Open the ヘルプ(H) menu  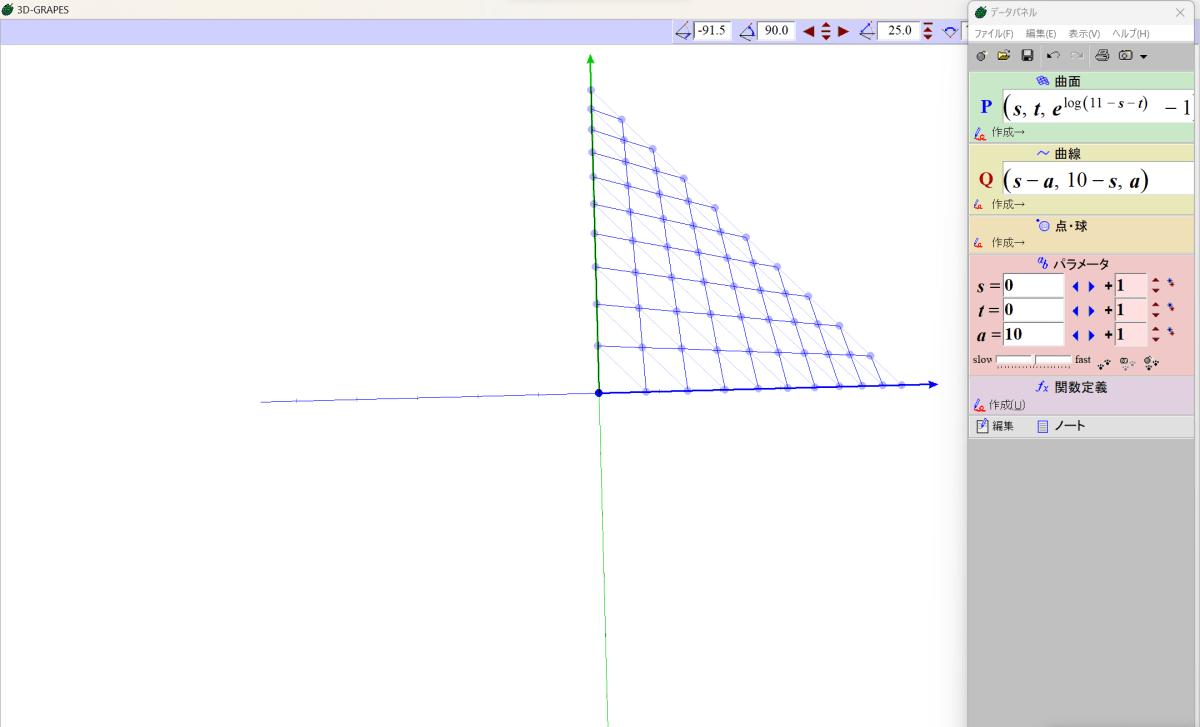(x=1131, y=34)
